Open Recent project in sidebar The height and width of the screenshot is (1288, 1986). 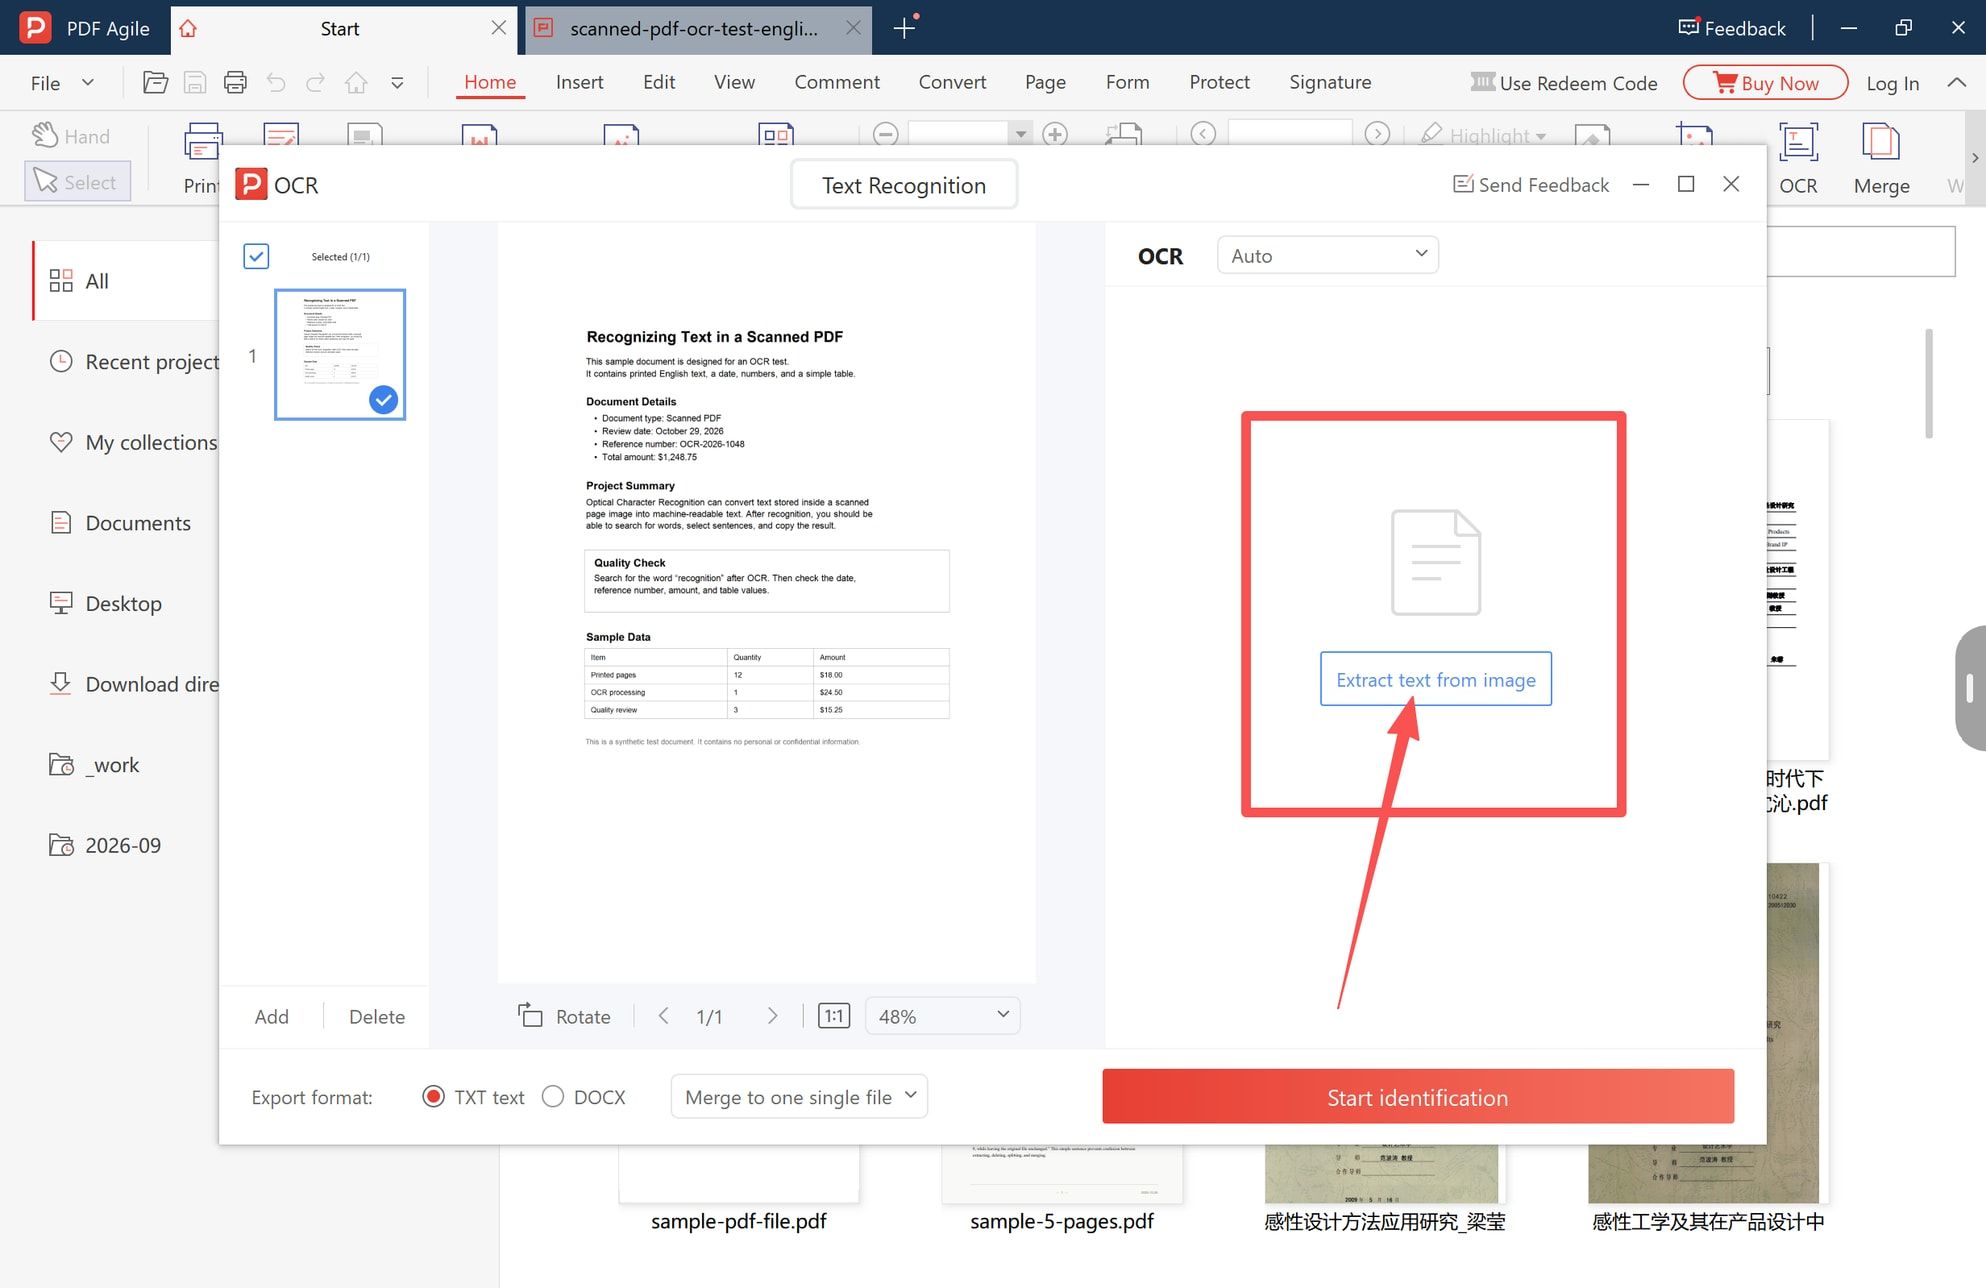134,362
